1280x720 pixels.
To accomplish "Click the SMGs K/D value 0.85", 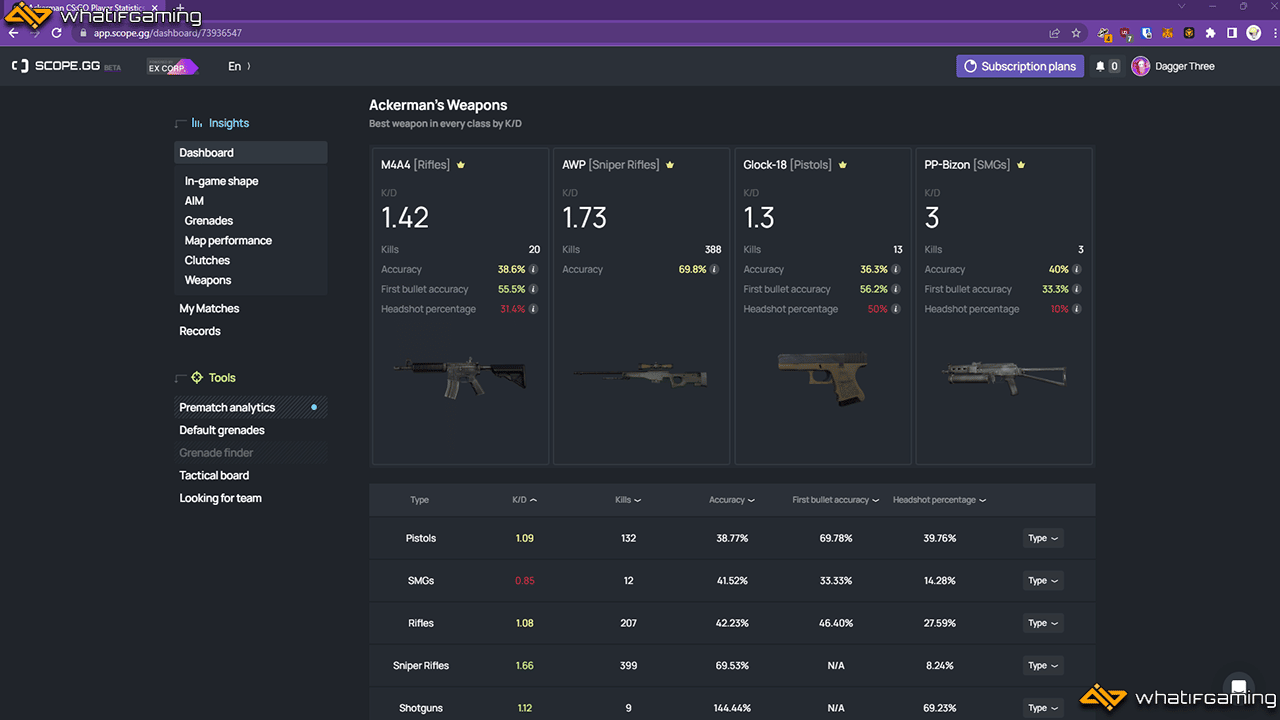I will click(x=524, y=580).
